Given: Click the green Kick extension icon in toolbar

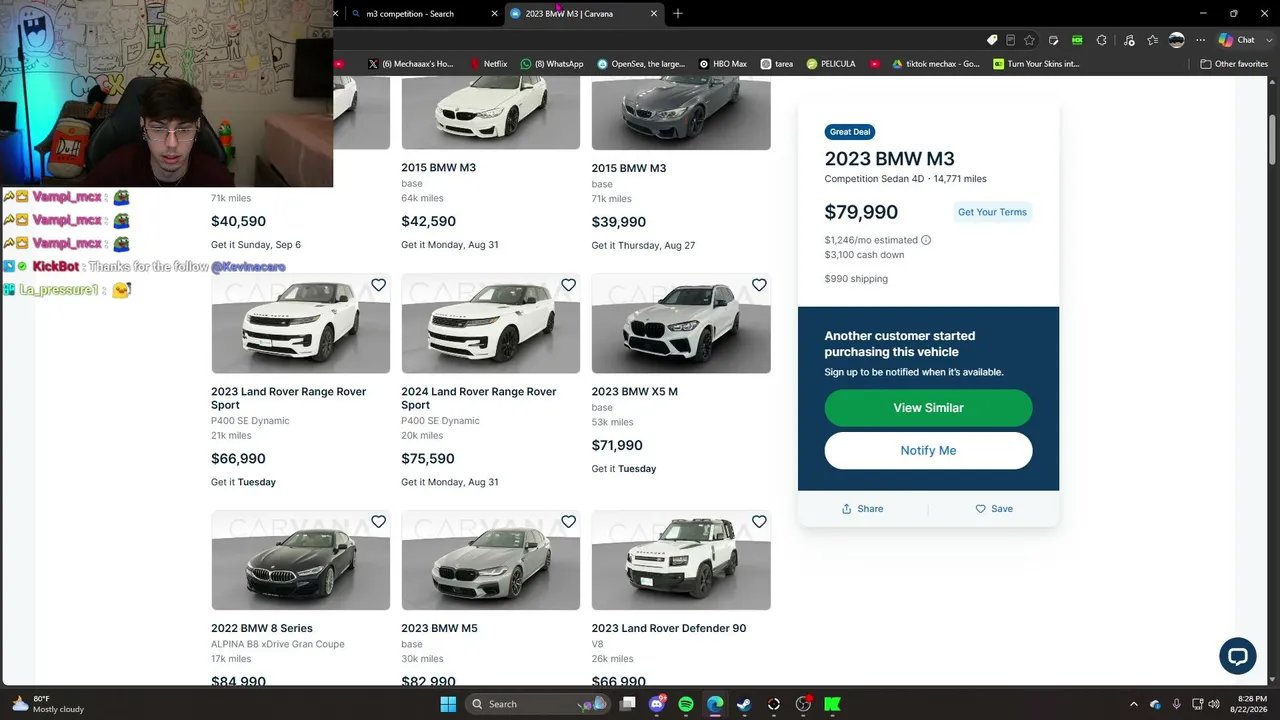Looking at the screenshot, I should 1077,40.
